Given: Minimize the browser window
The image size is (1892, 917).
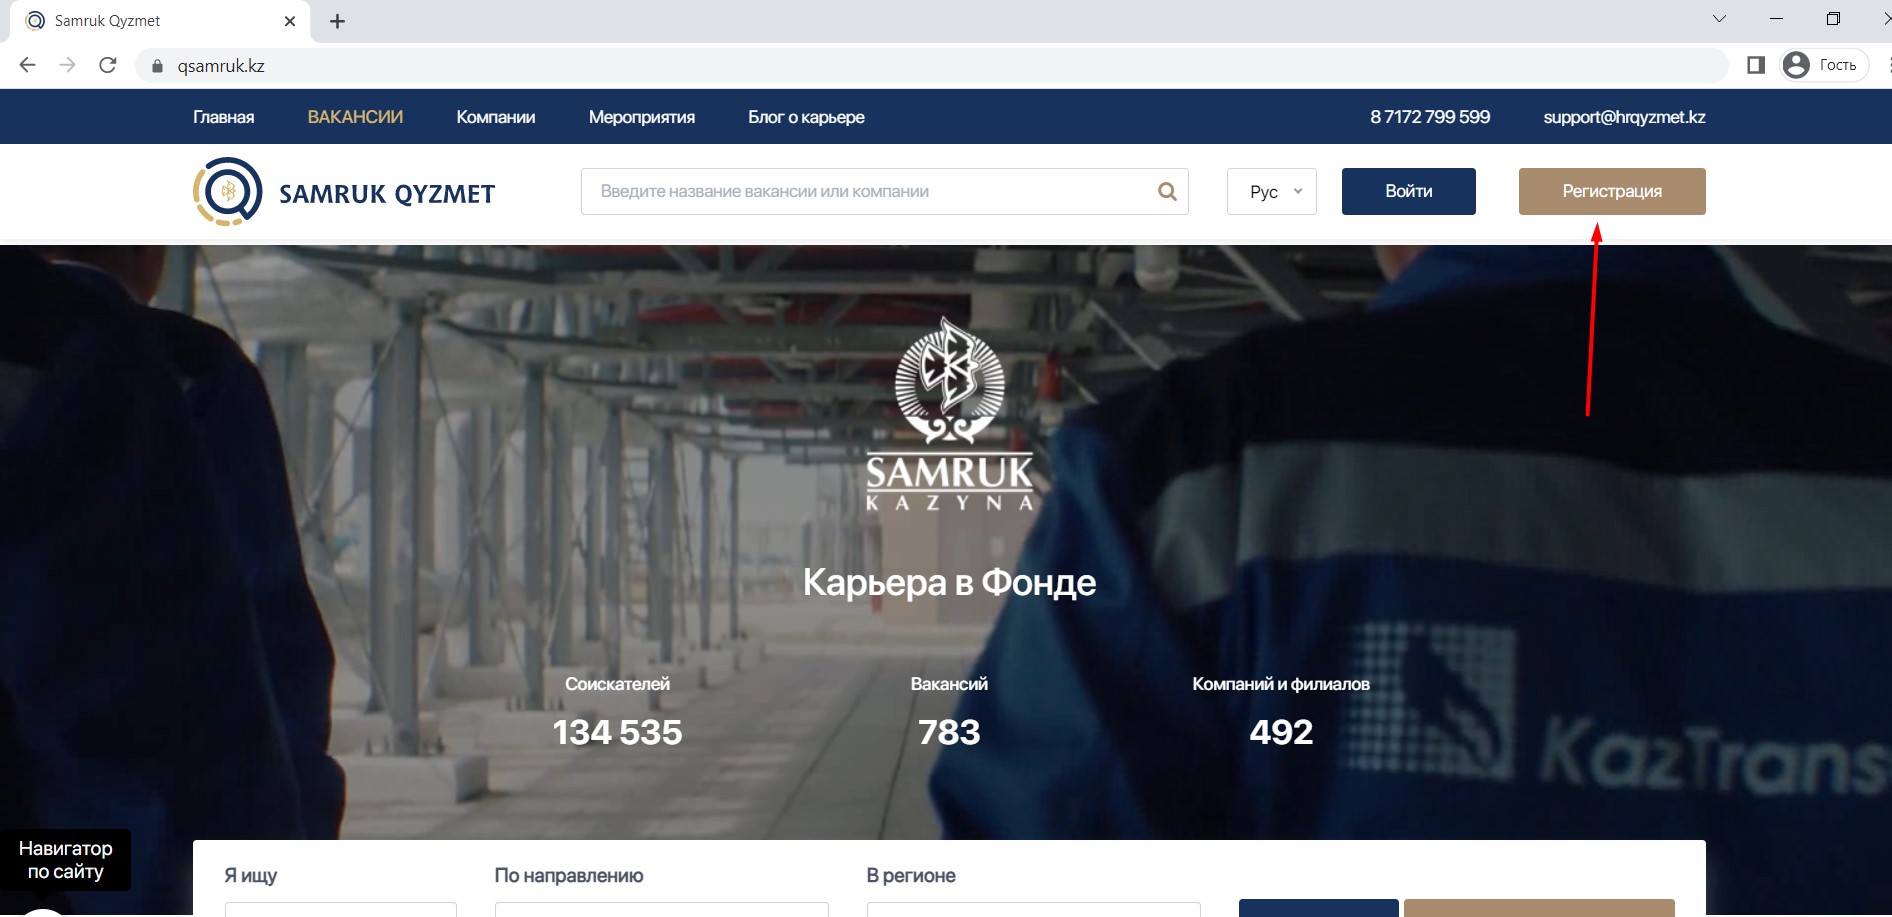Looking at the screenshot, I should pos(1776,19).
